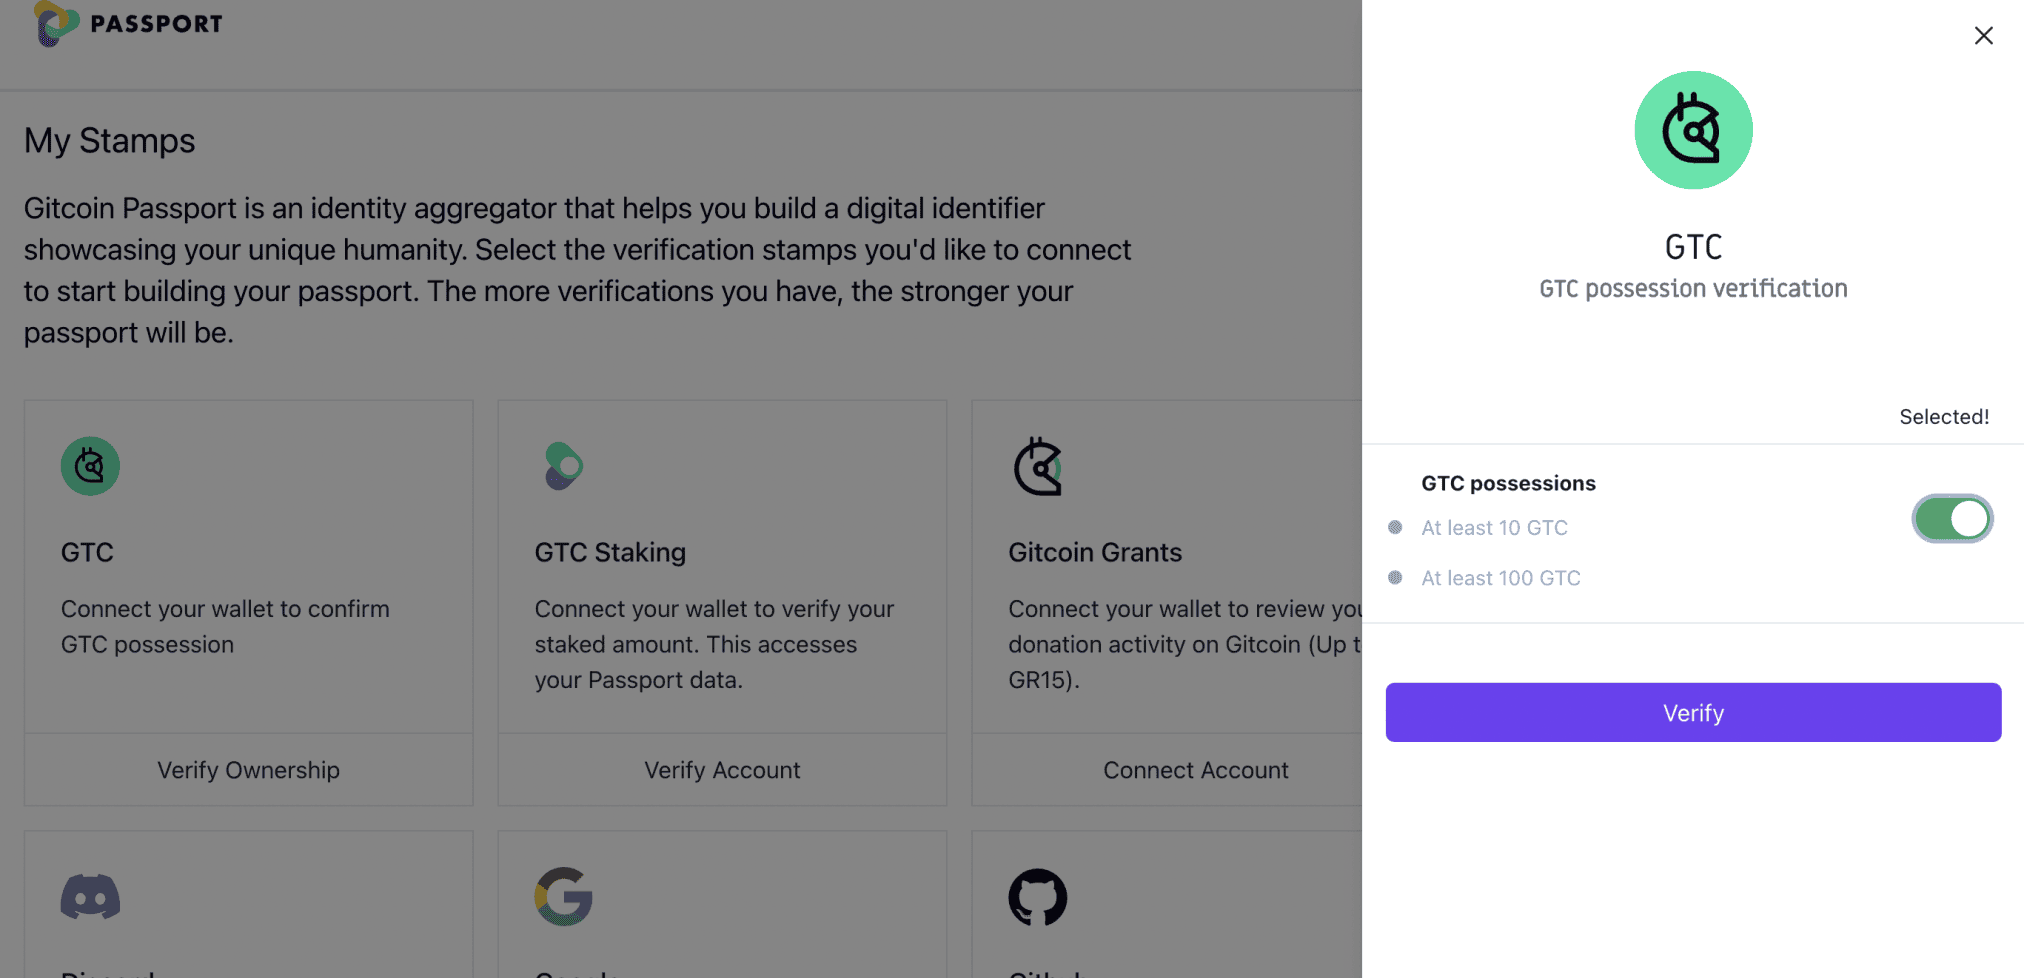Click Verify Account on GTC Staking card

click(x=722, y=770)
